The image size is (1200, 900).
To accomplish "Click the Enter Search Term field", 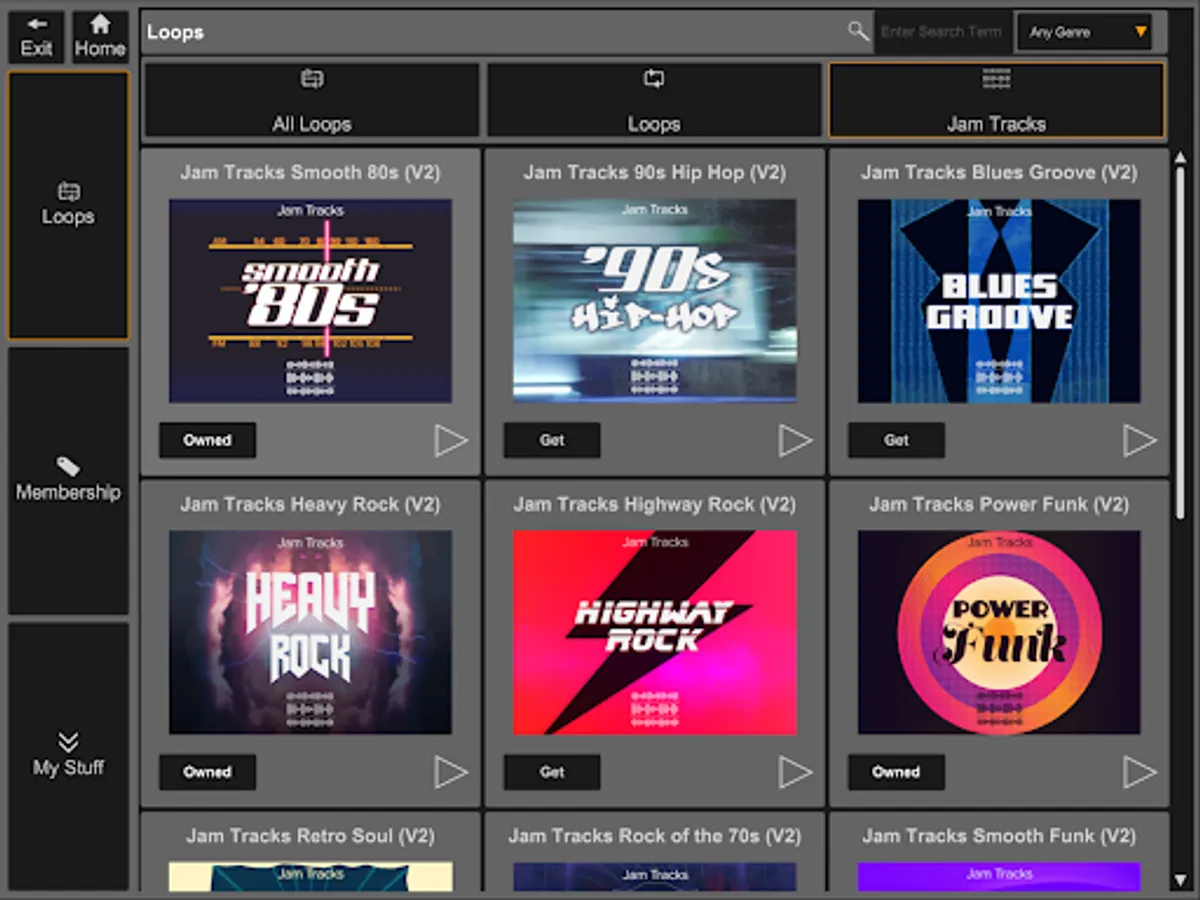I will [942, 32].
